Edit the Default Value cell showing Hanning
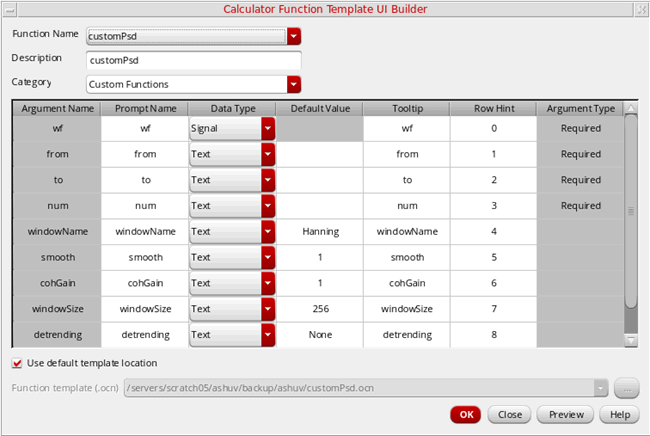Viewport: 650px width, 436px height. point(320,232)
